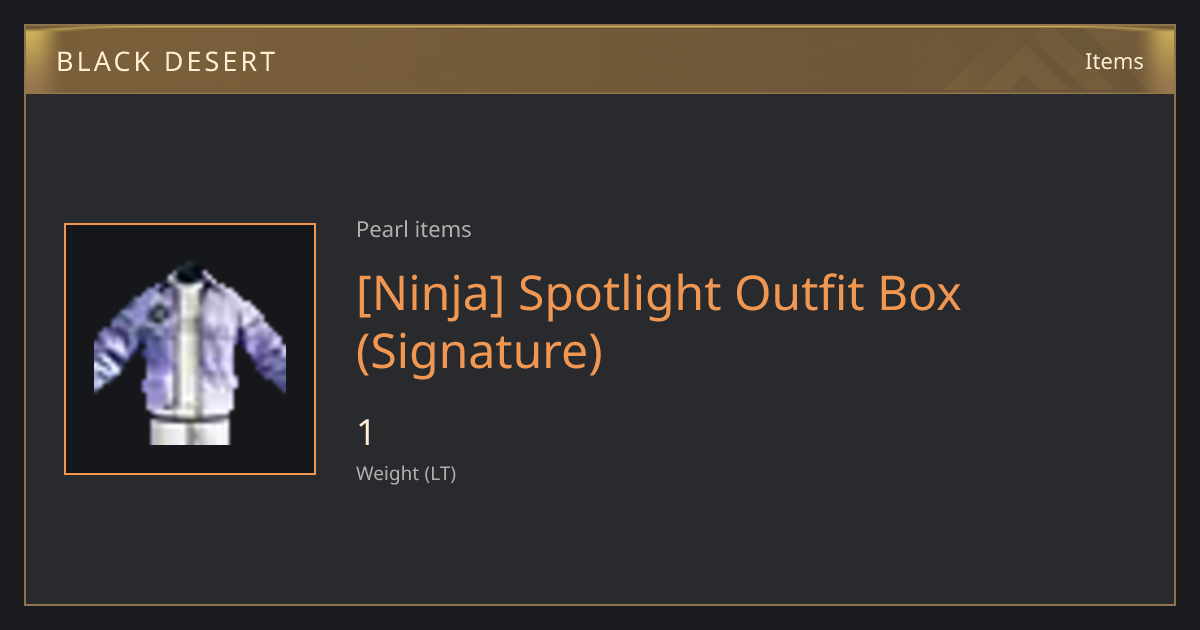The width and height of the screenshot is (1200, 630).
Task: Click the faded chevron emblem in the header
Action: click(x=1030, y=60)
